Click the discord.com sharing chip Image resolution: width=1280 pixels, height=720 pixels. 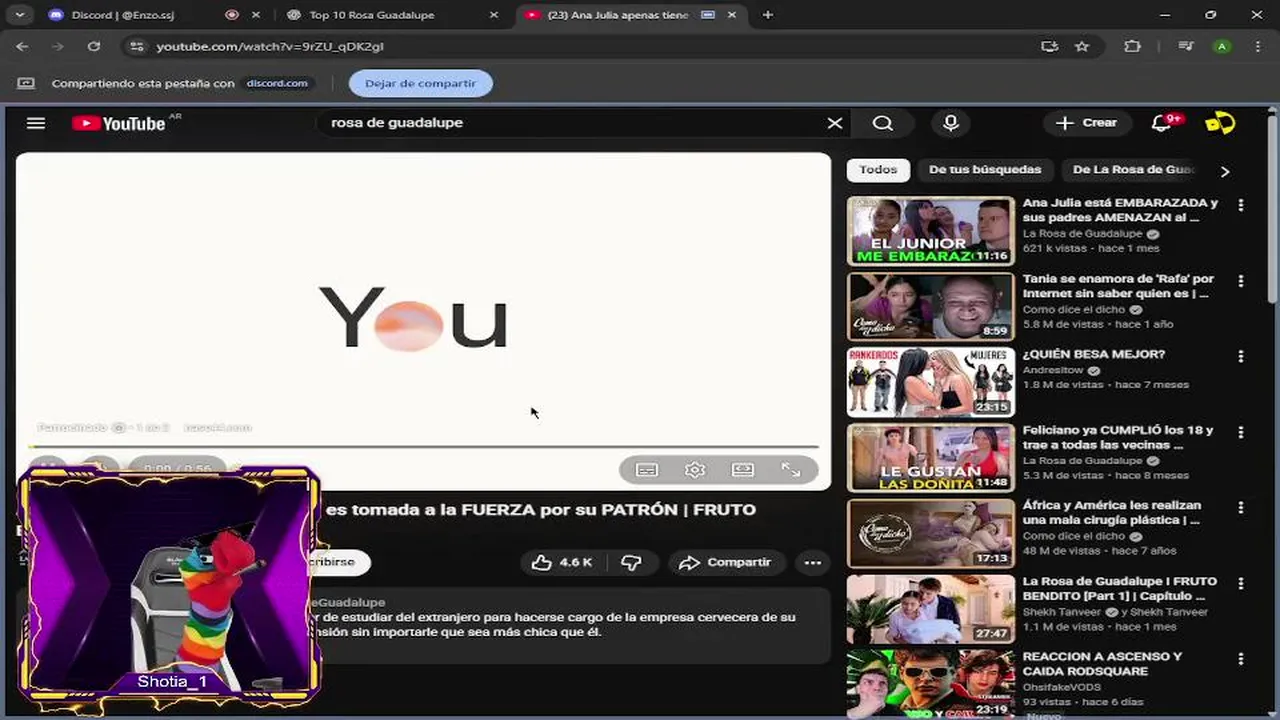click(x=277, y=83)
